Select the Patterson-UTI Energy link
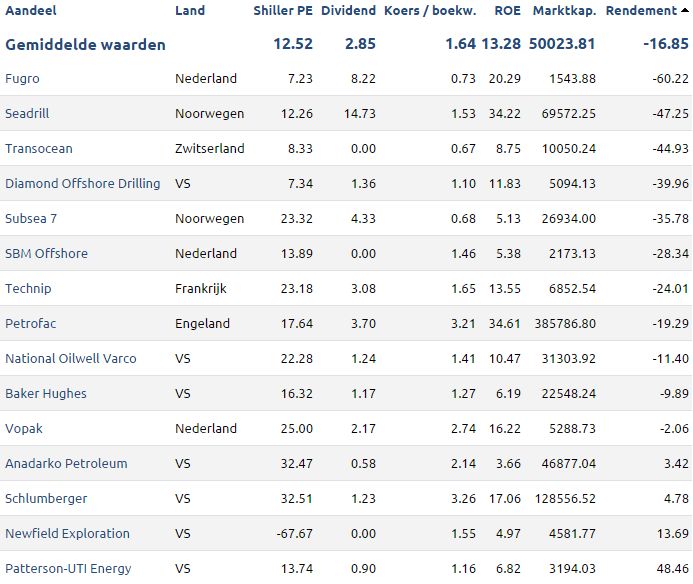 pyautogui.click(x=68, y=569)
